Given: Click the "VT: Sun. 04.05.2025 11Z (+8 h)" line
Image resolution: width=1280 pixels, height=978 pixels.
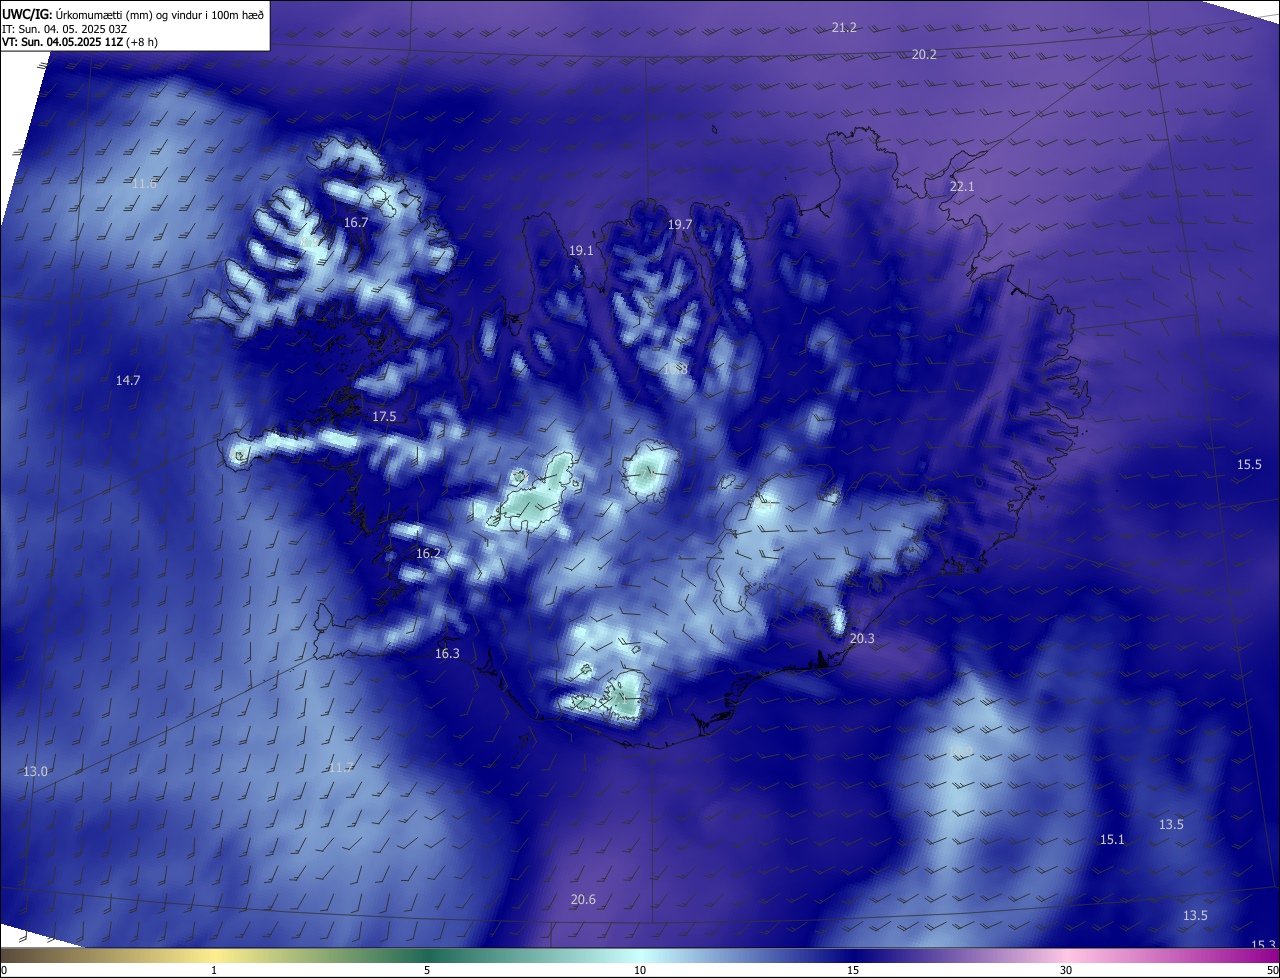Looking at the screenshot, I should 79,42.
